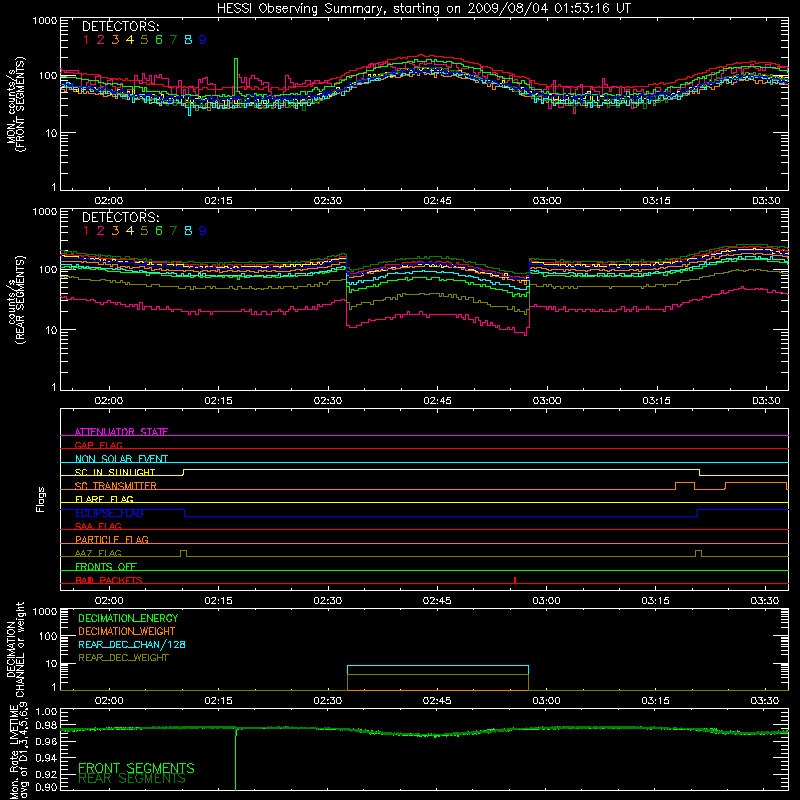This screenshot has width=800, height=800.
Task: Select orange detector 3 in rear segments legend
Action: pyautogui.click(x=115, y=231)
